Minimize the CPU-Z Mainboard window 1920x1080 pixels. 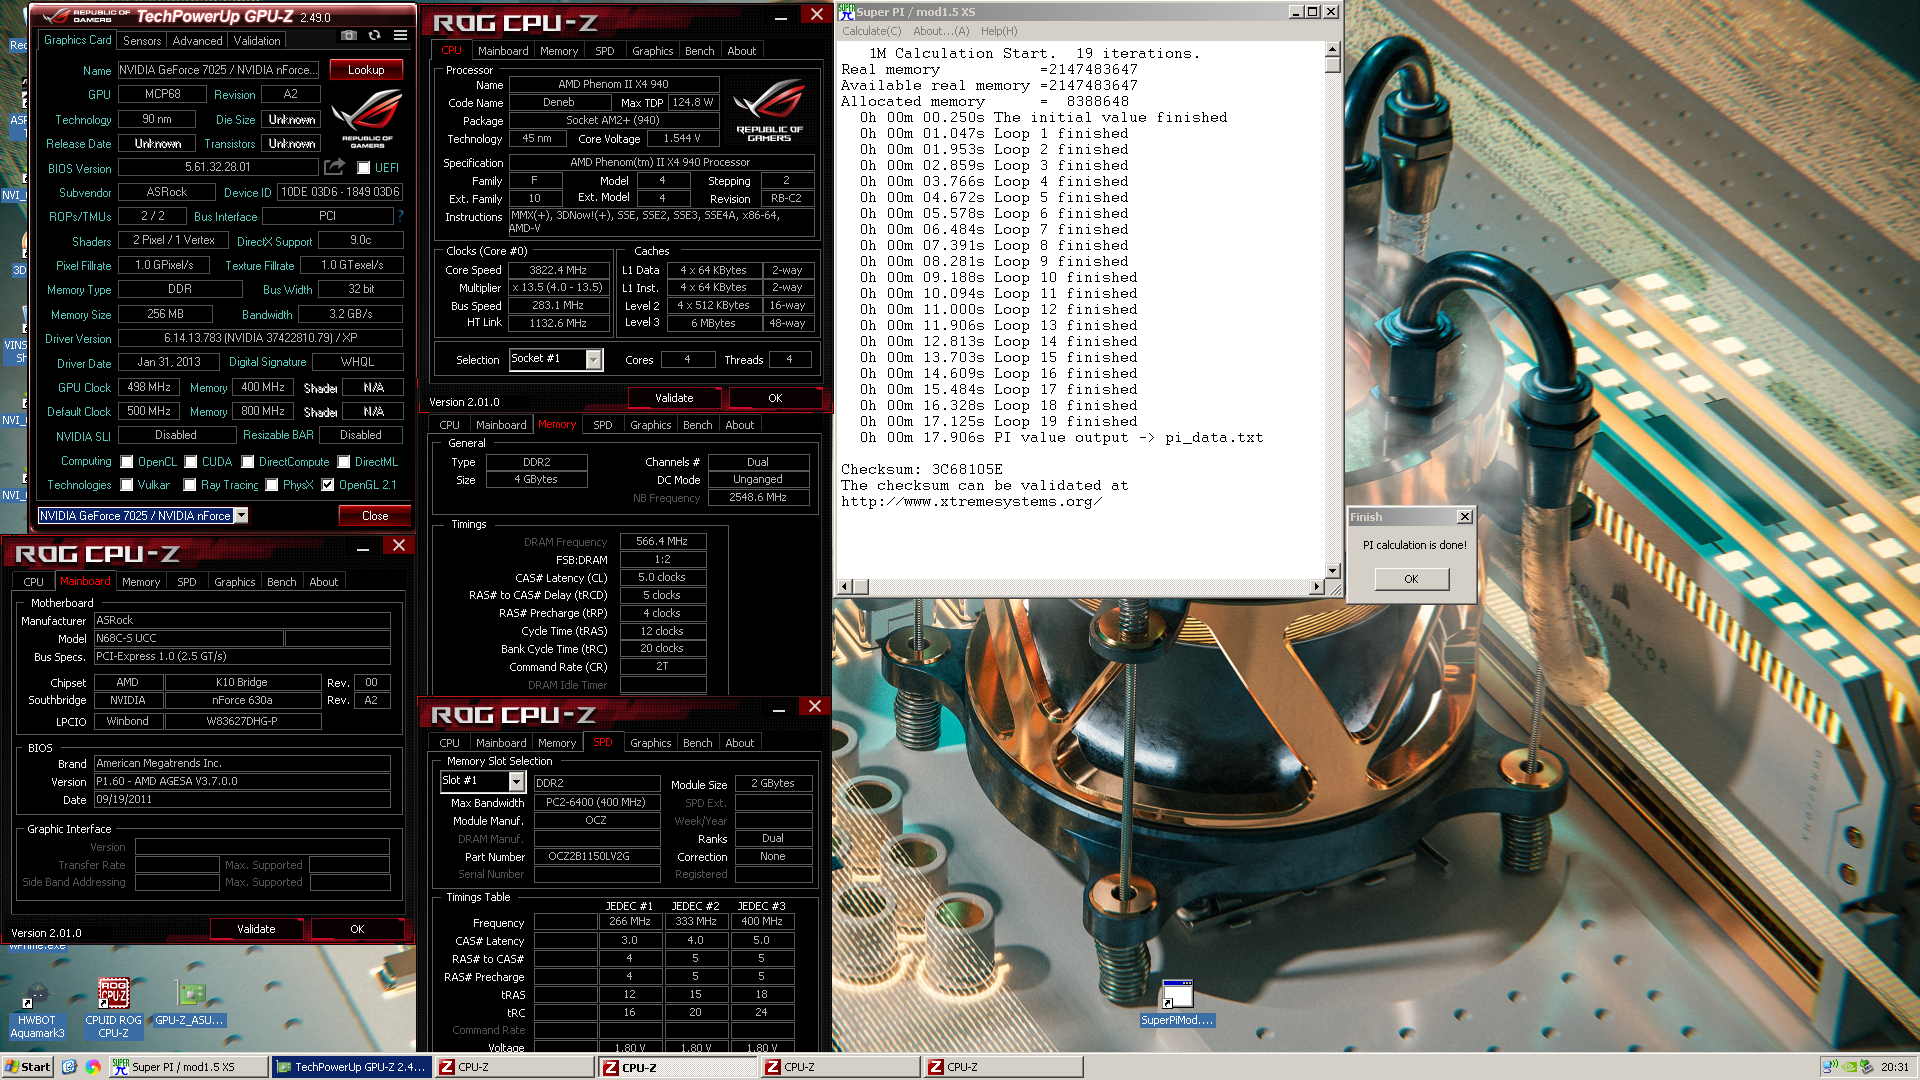(x=363, y=547)
